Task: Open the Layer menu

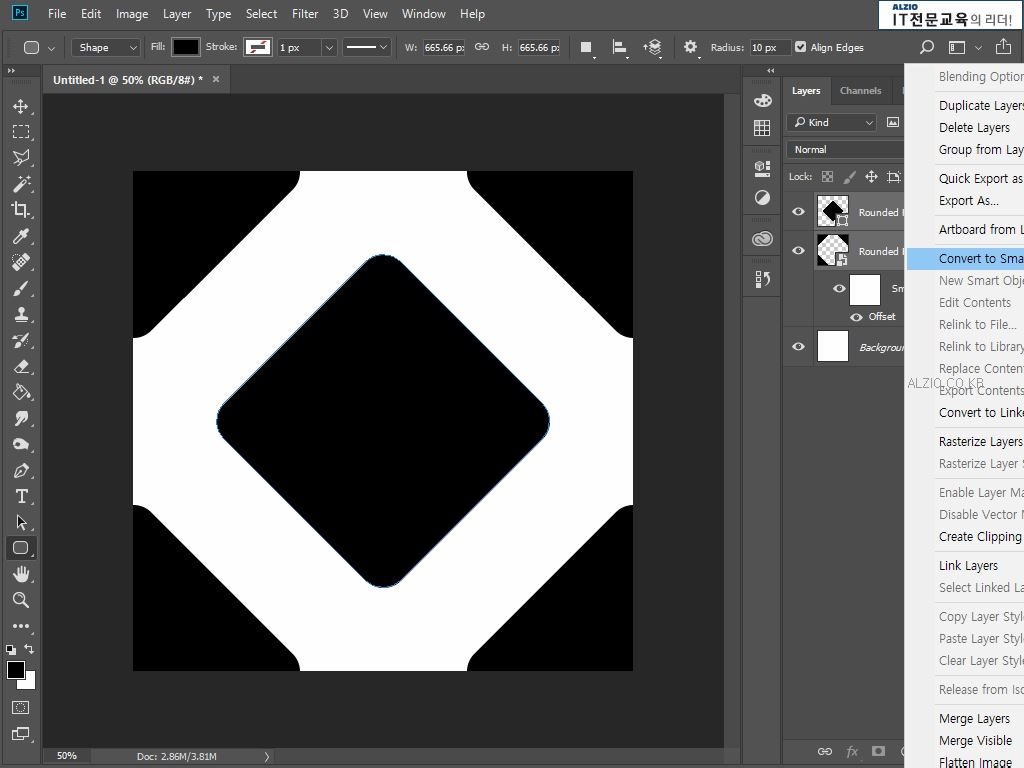Action: pyautogui.click(x=177, y=14)
